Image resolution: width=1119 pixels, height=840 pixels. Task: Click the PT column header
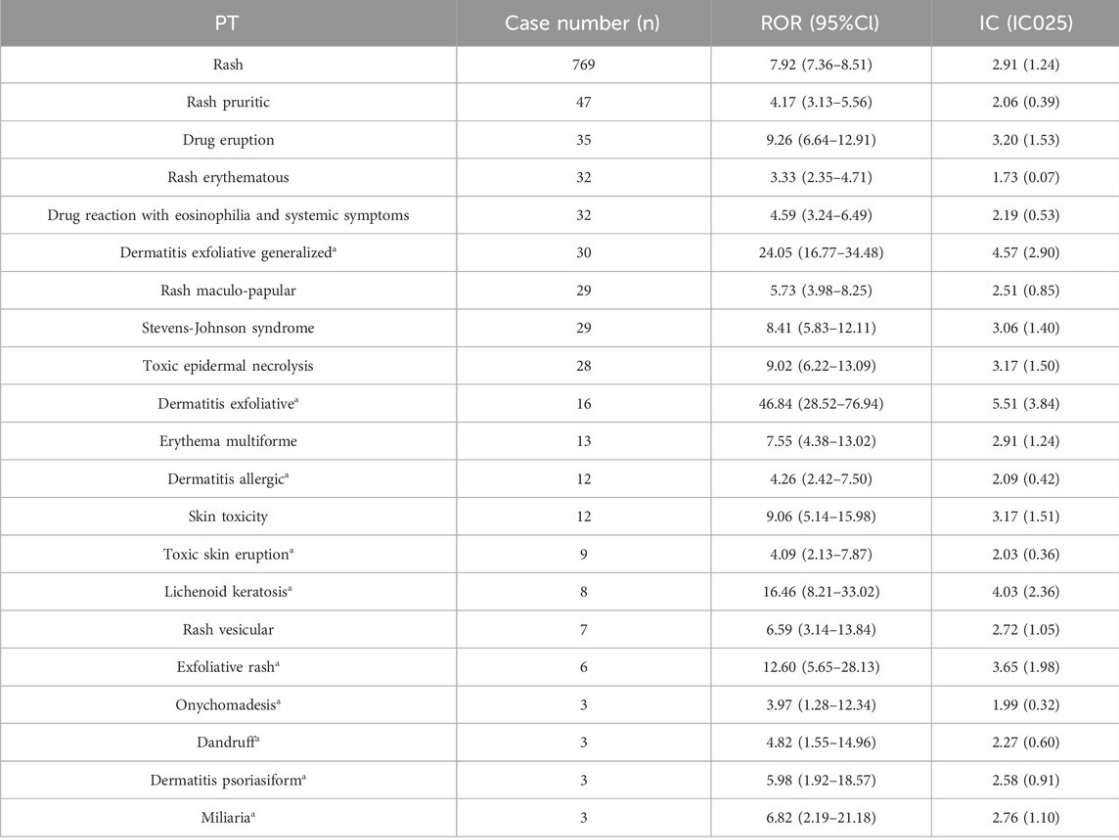pos(228,23)
